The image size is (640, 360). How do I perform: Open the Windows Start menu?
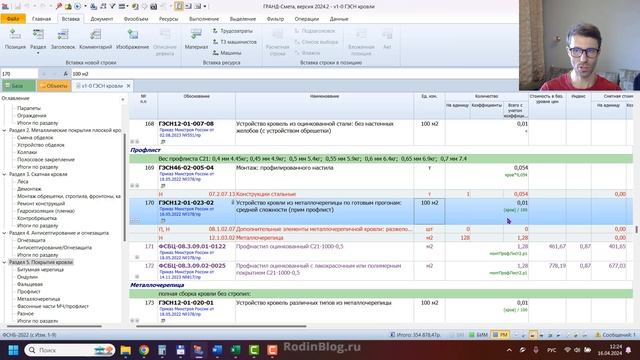click(13, 350)
